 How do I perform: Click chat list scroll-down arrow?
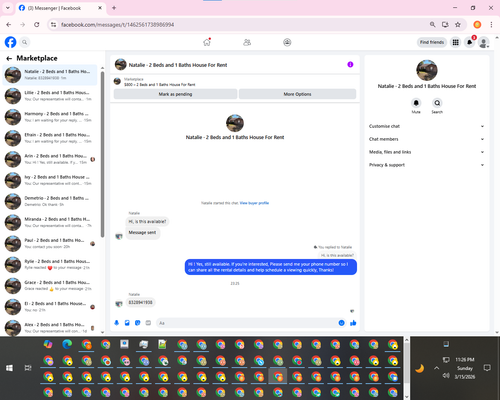point(102,332)
